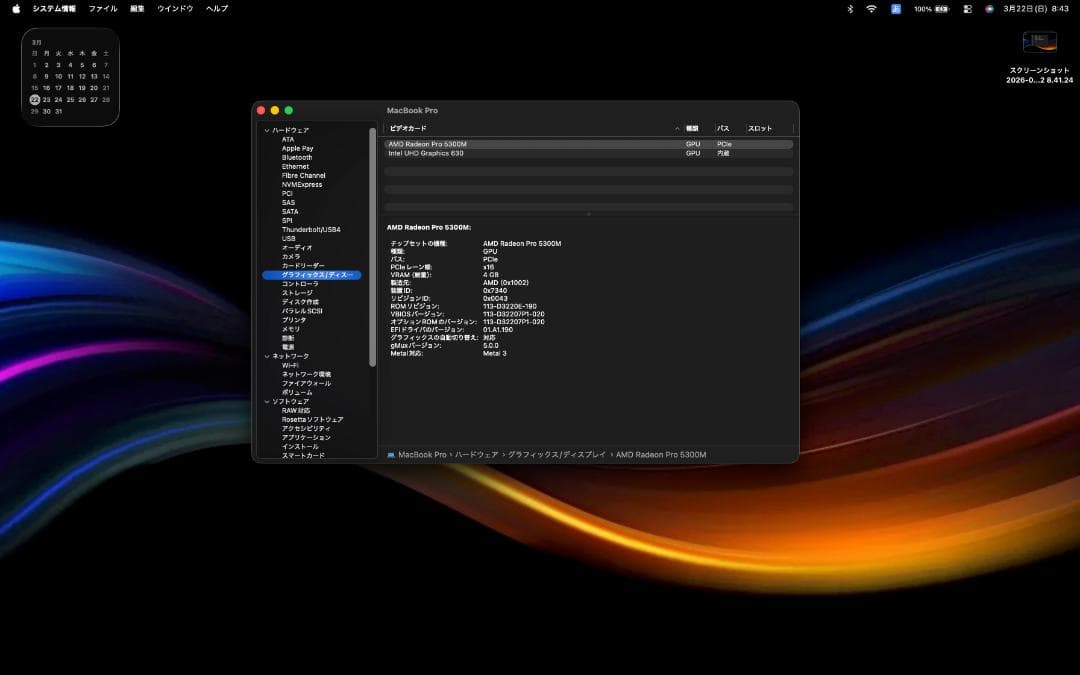Viewport: 1080px width, 675px height.
Task: Select インストール in the sidebar
Action: (300, 446)
